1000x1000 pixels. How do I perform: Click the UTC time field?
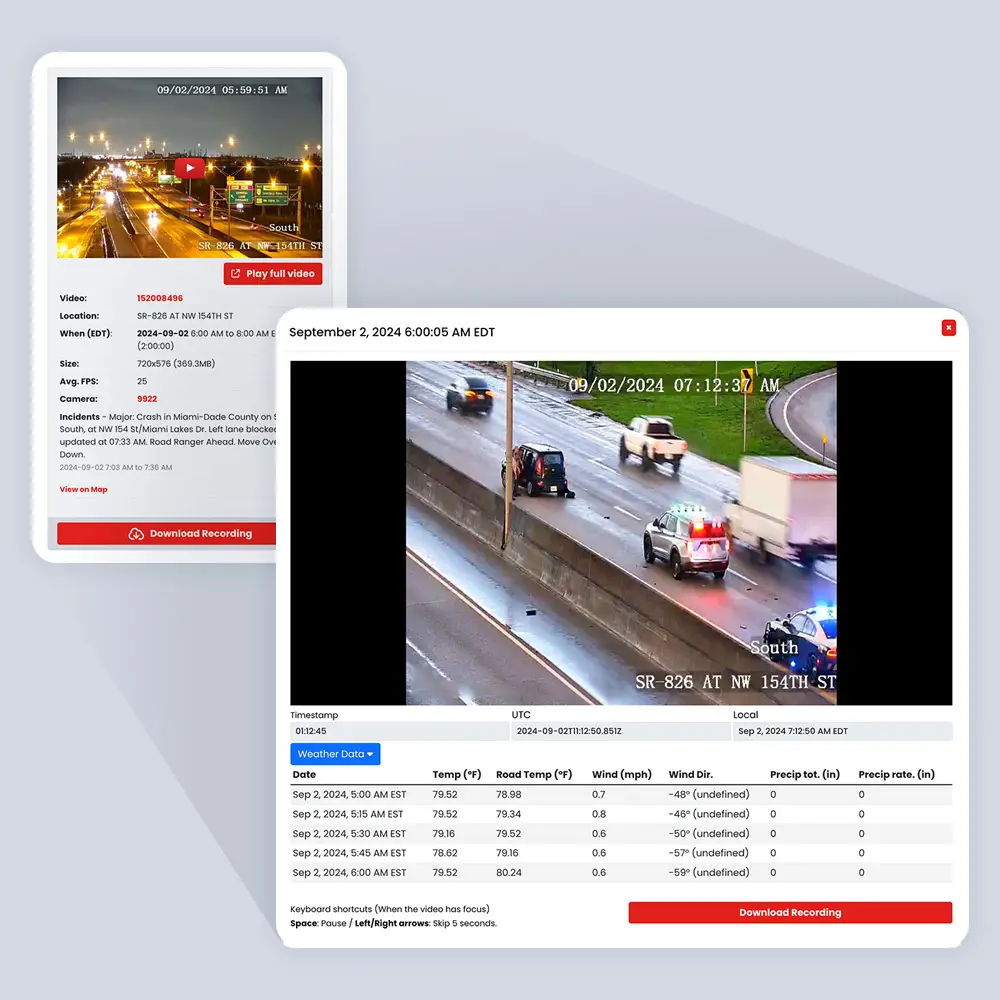pyautogui.click(x=620, y=731)
